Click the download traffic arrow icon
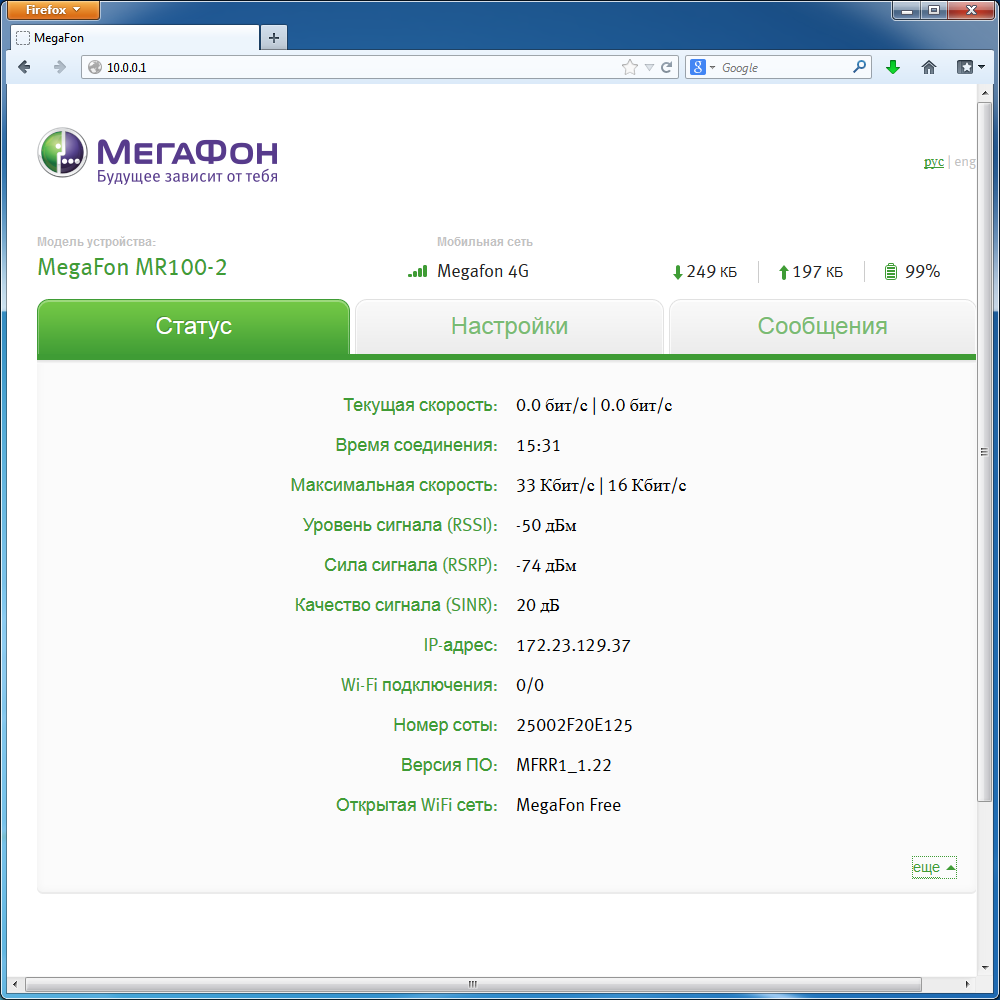Image resolution: width=1000 pixels, height=1000 pixels. point(677,272)
